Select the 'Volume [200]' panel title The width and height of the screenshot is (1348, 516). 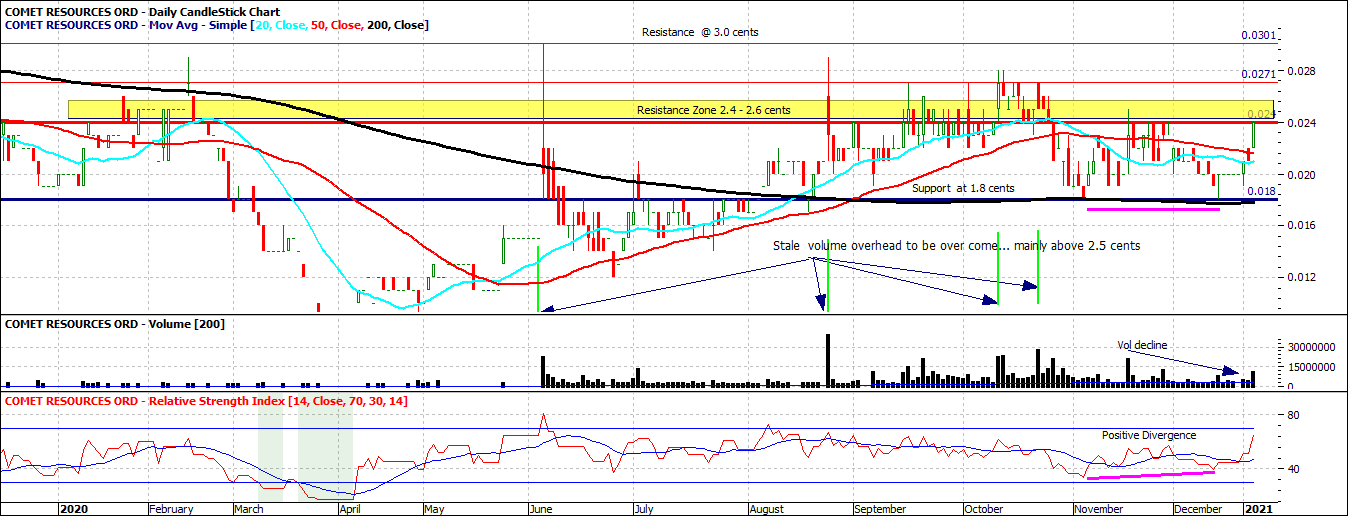tap(115, 324)
